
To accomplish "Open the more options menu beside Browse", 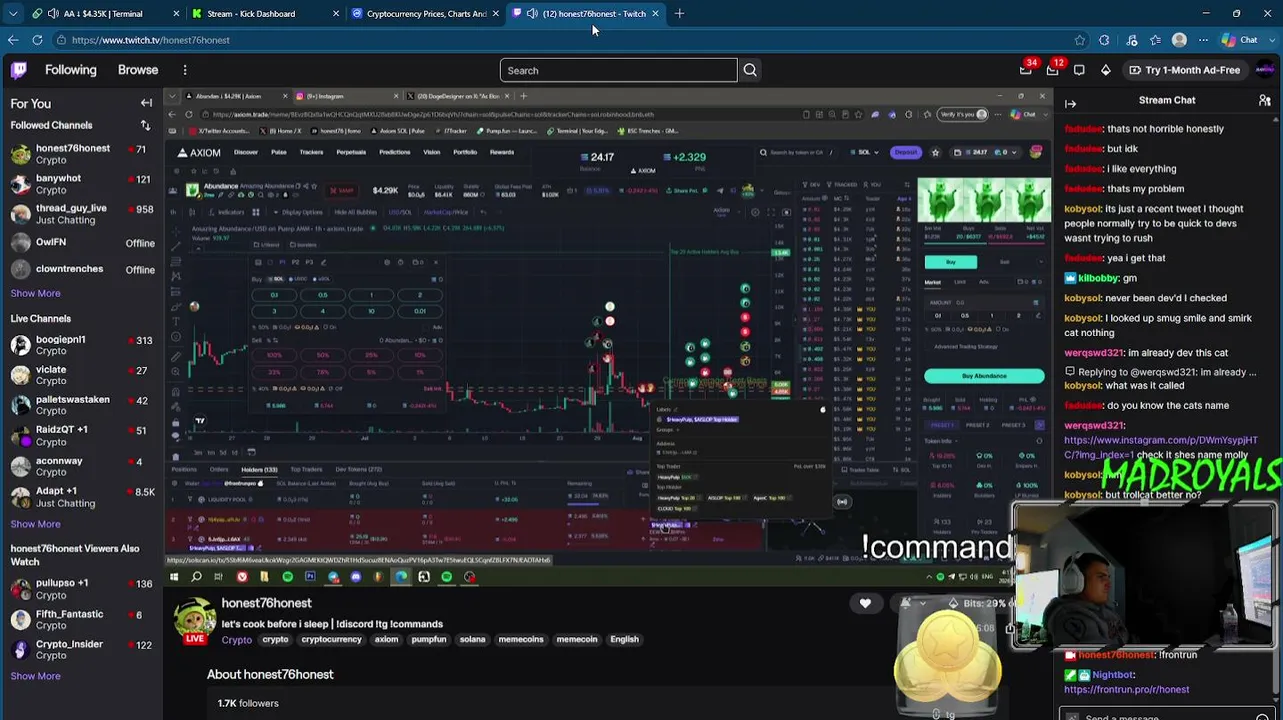I will point(185,70).
